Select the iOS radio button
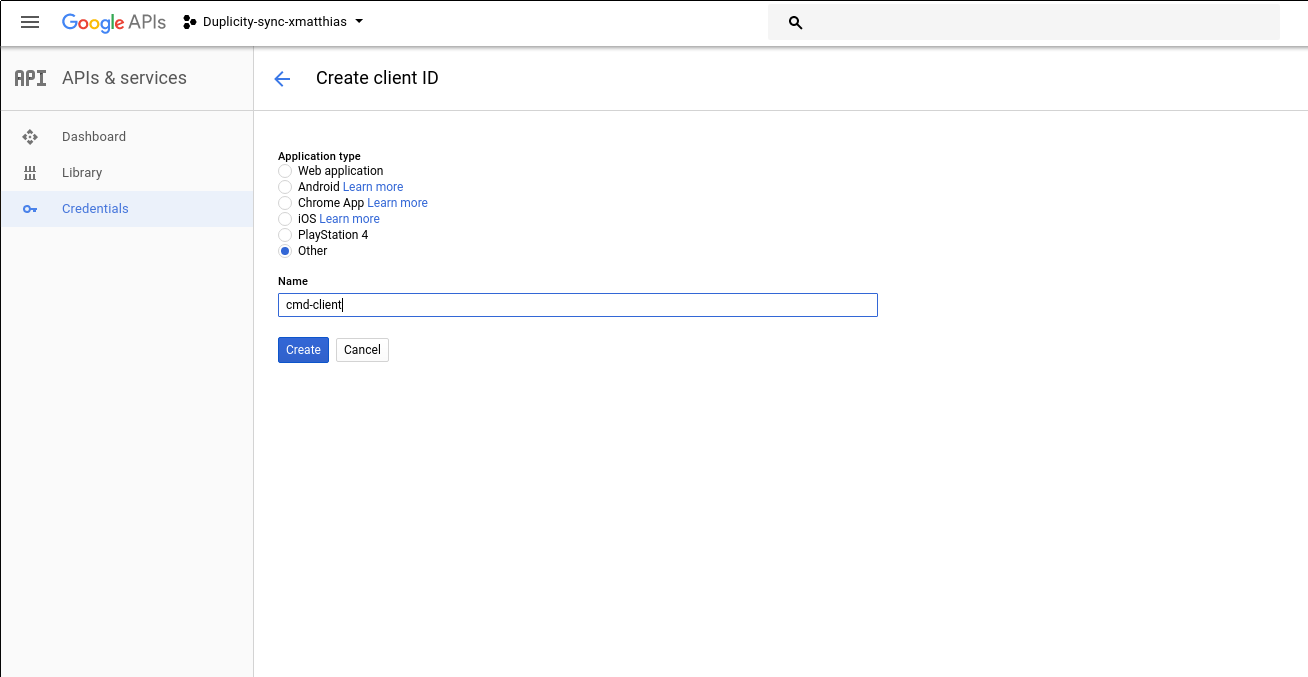Image resolution: width=1308 pixels, height=677 pixels. click(285, 219)
